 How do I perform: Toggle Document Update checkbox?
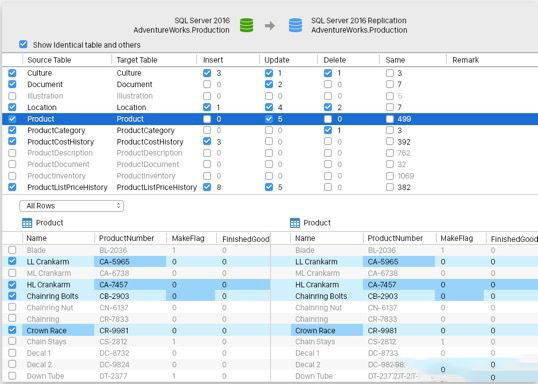[x=269, y=84]
